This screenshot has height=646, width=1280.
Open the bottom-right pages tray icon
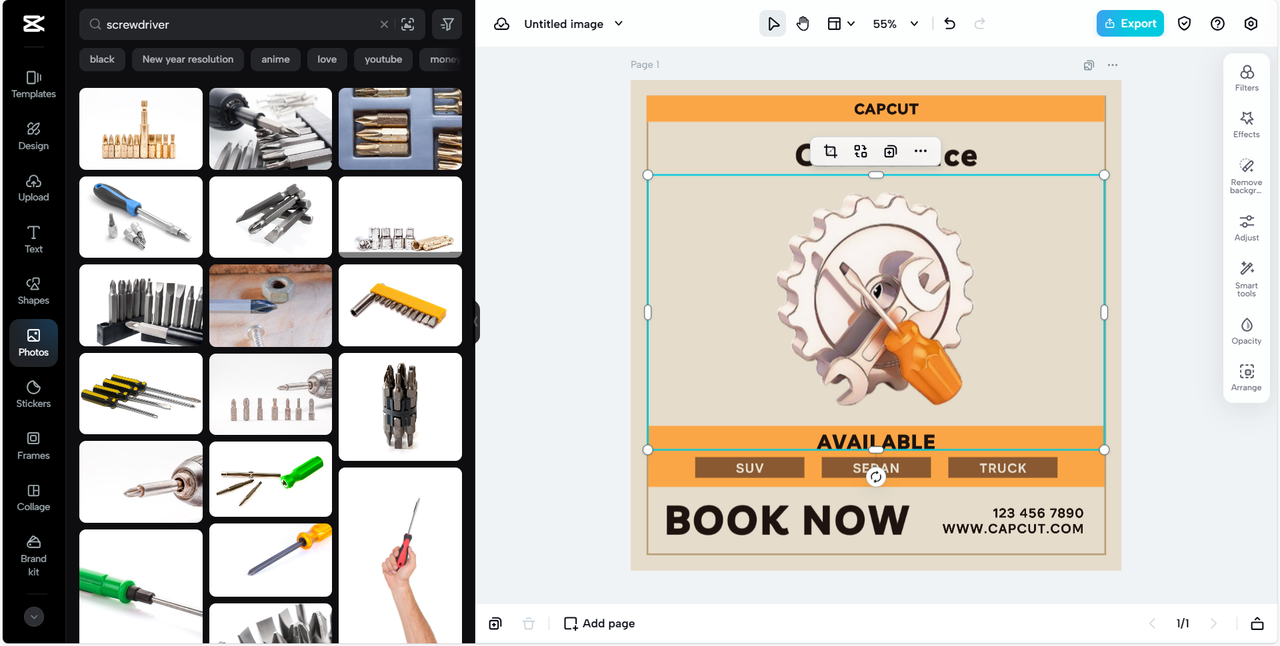pyautogui.click(x=1257, y=624)
